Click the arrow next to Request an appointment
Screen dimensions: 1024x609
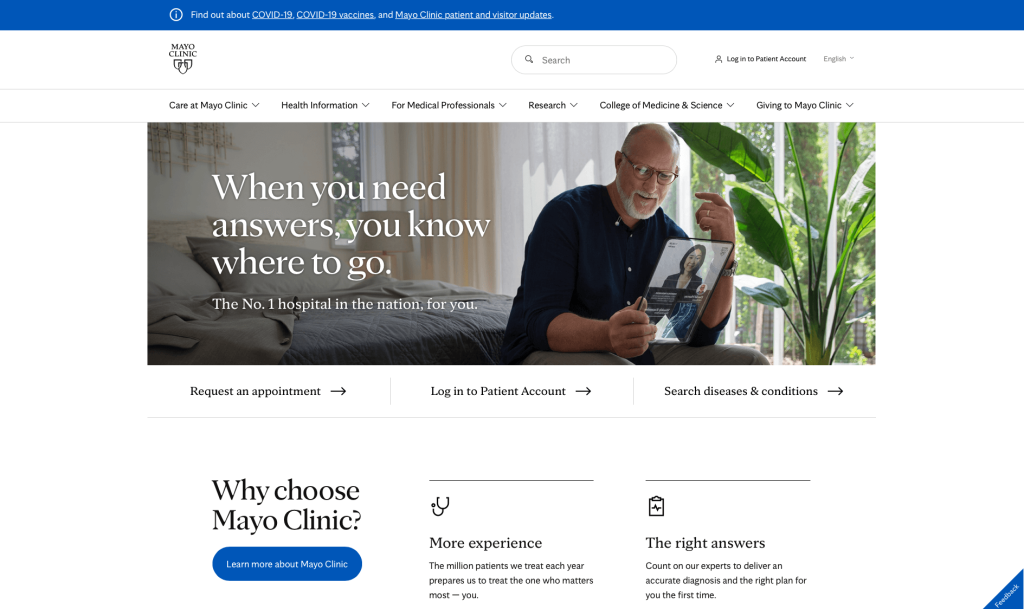(x=338, y=391)
